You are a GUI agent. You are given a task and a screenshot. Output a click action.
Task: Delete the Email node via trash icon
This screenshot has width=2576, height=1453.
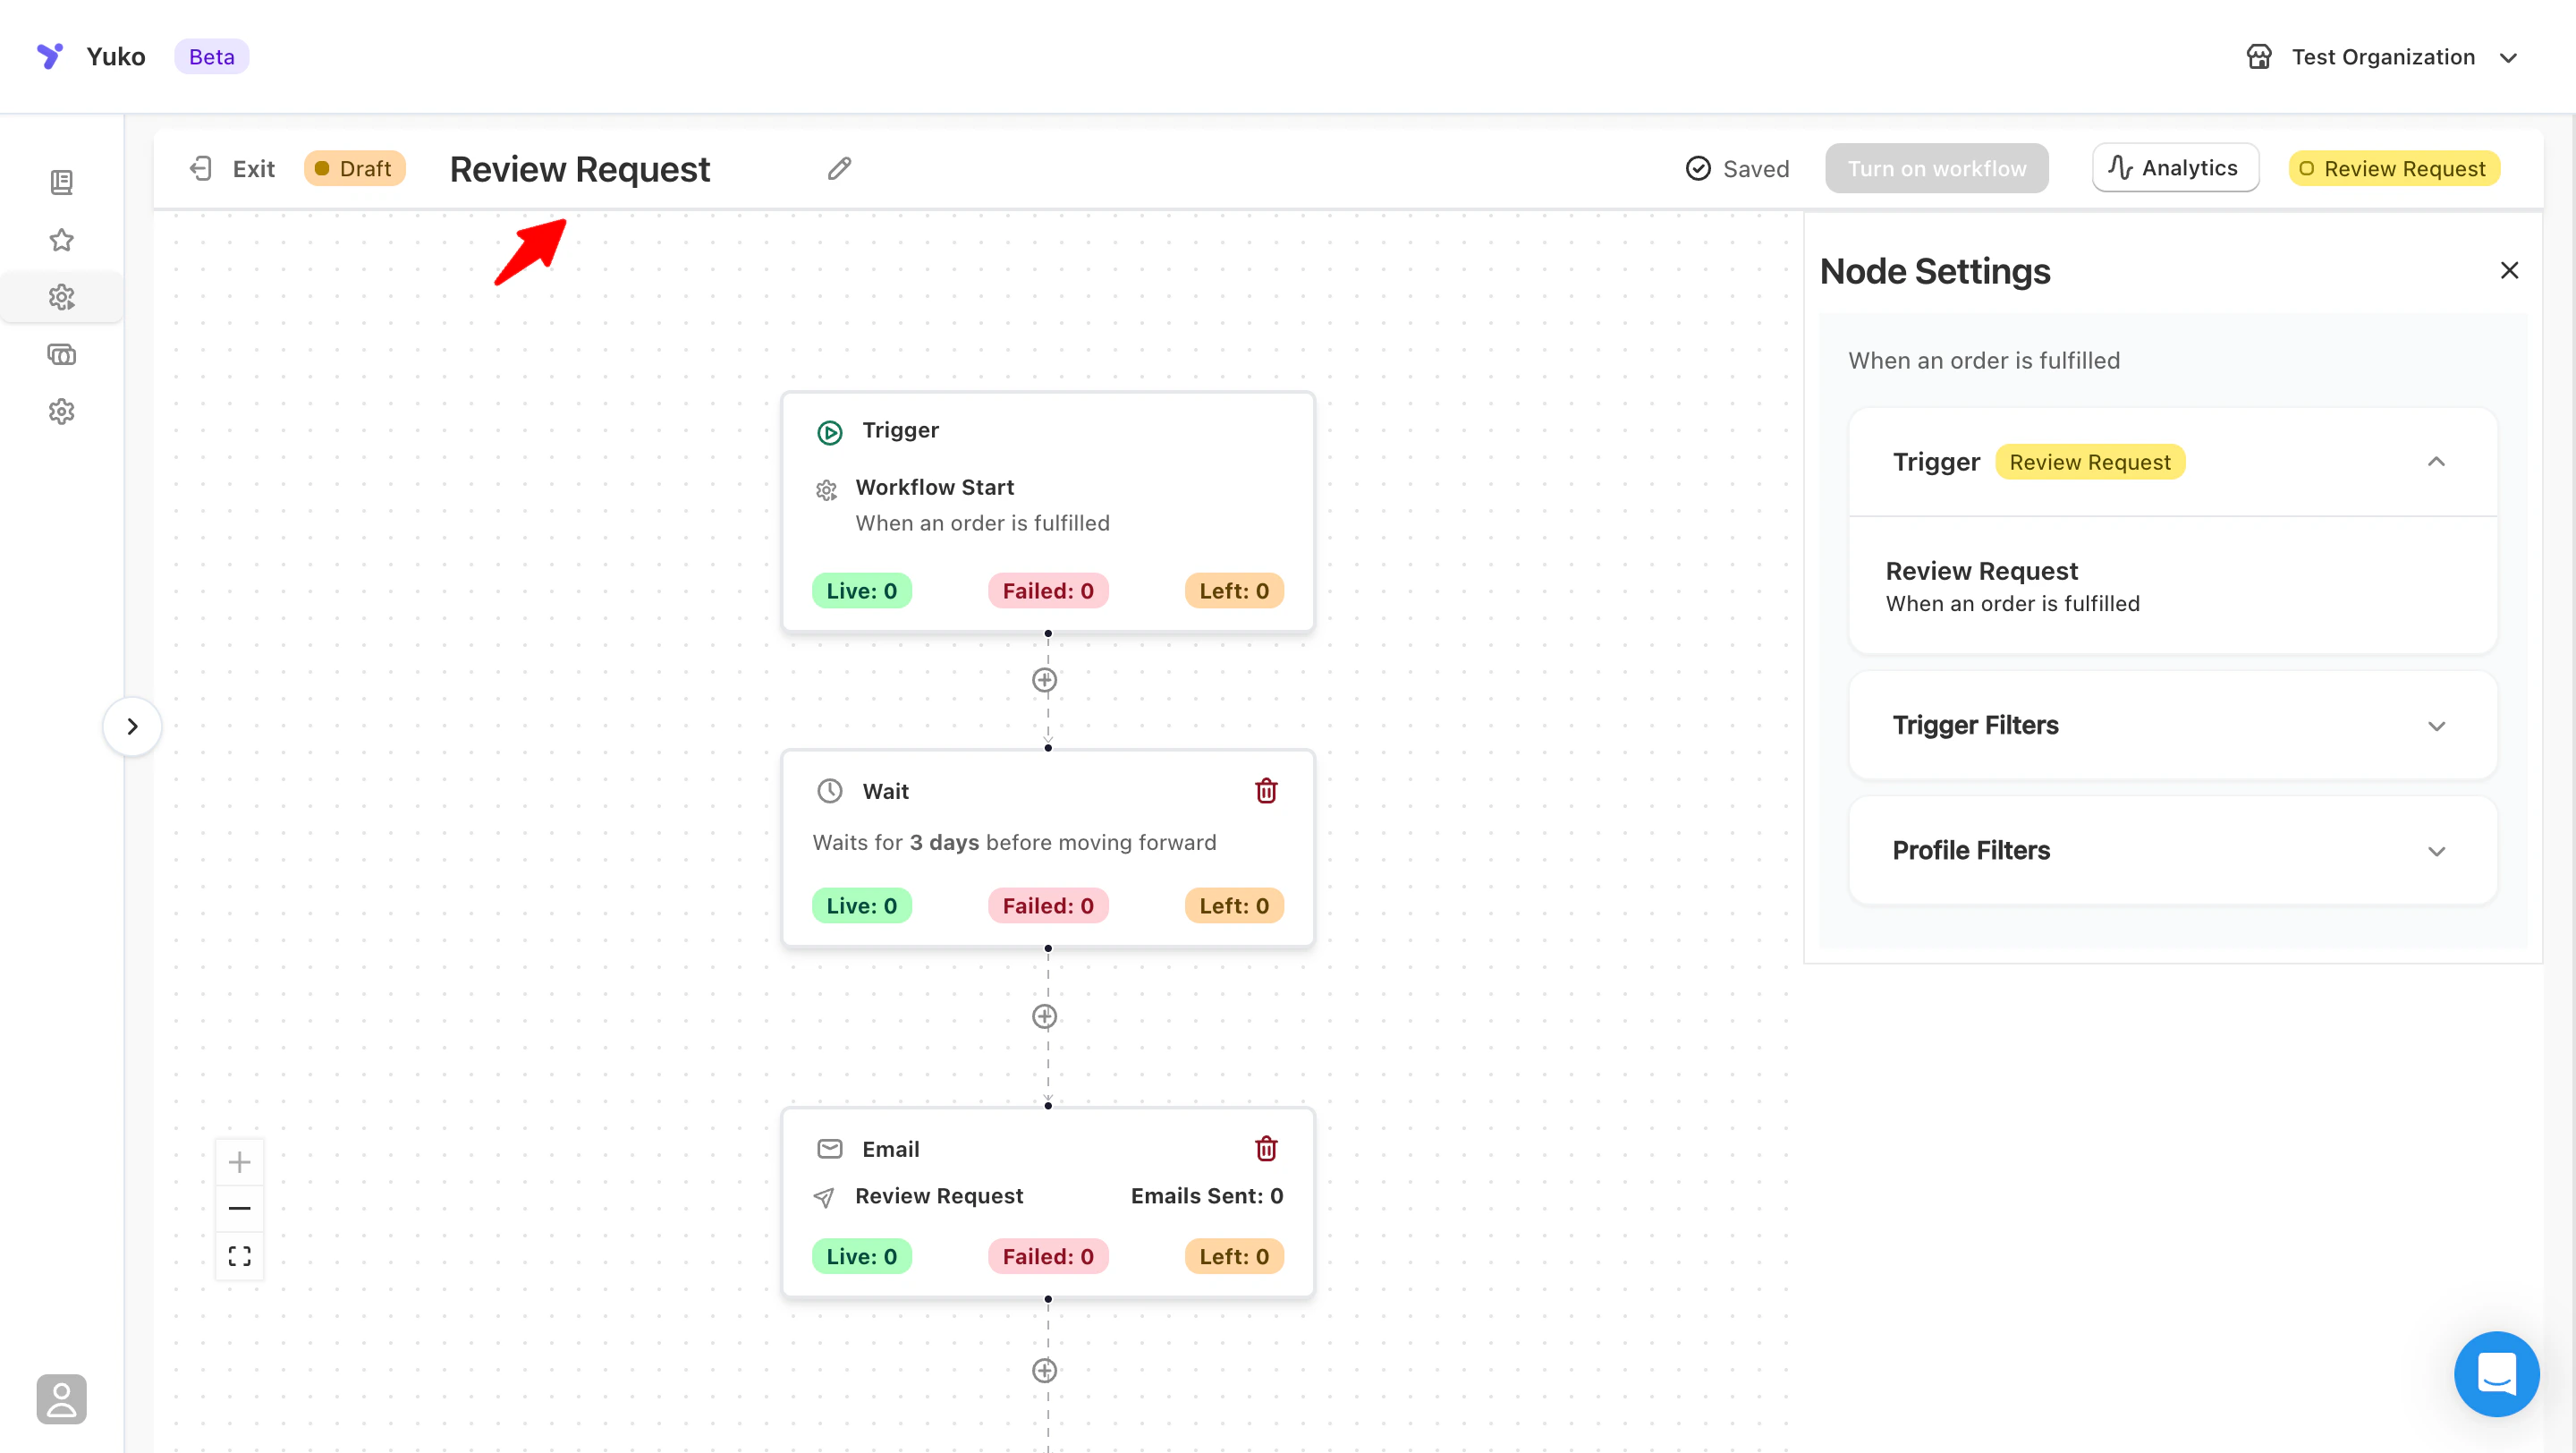tap(1266, 1148)
